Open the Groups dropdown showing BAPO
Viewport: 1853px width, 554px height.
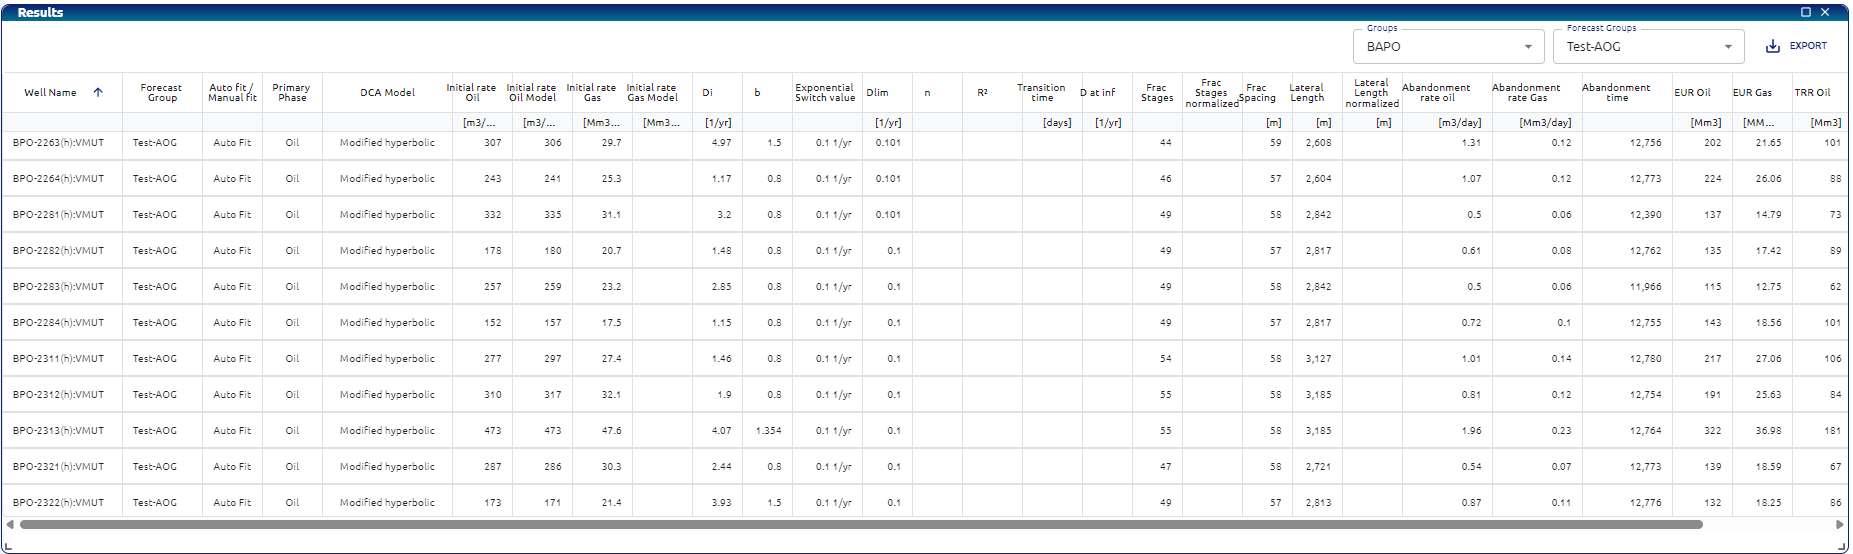(x=1448, y=47)
